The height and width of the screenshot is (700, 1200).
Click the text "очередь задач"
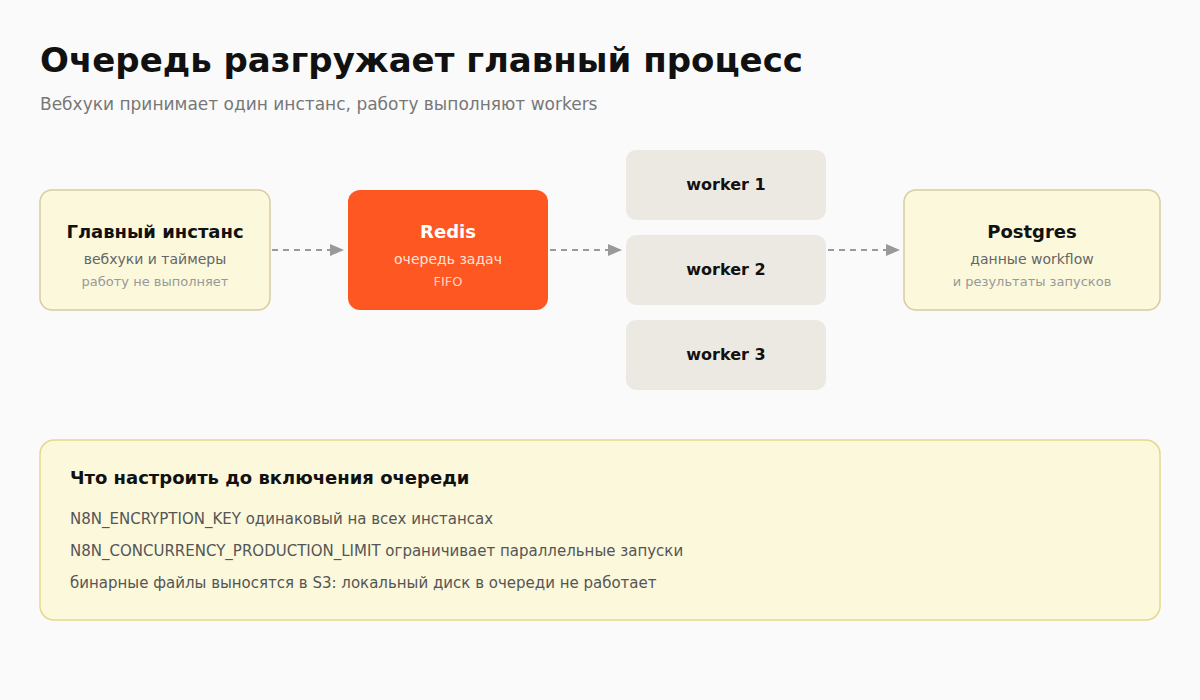click(x=448, y=259)
